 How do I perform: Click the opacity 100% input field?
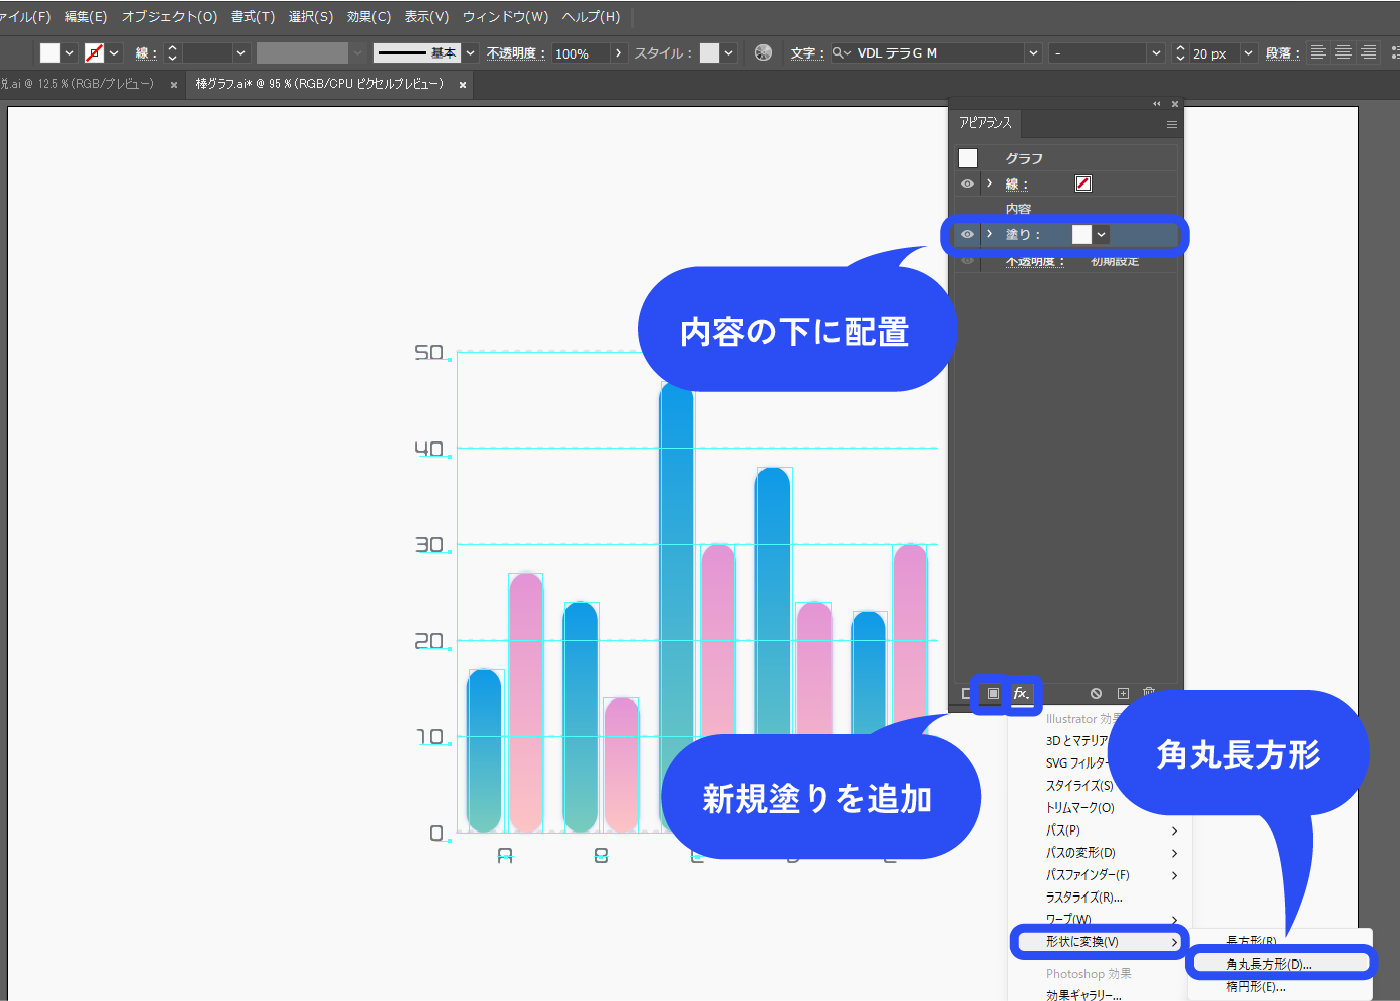pos(579,53)
